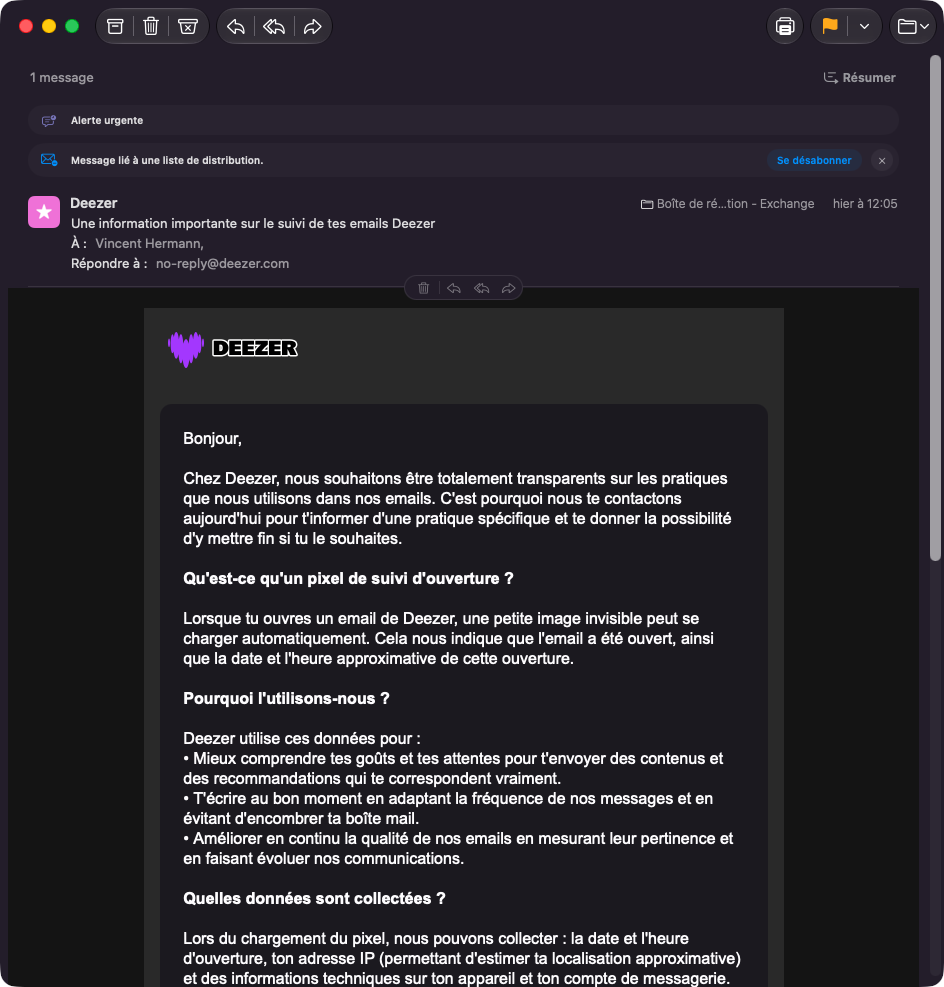Image resolution: width=944 pixels, height=987 pixels.
Task: Open the flag color dropdown chevron
Action: [865, 26]
